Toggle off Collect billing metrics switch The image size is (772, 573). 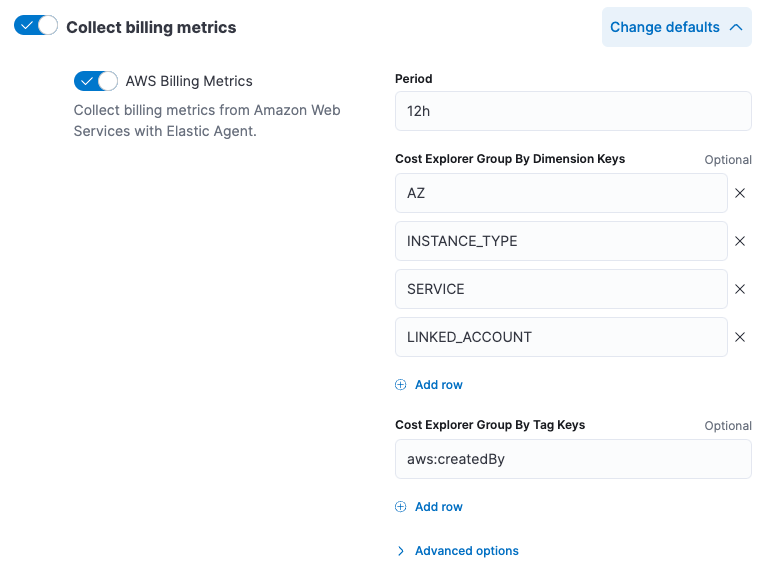36,26
